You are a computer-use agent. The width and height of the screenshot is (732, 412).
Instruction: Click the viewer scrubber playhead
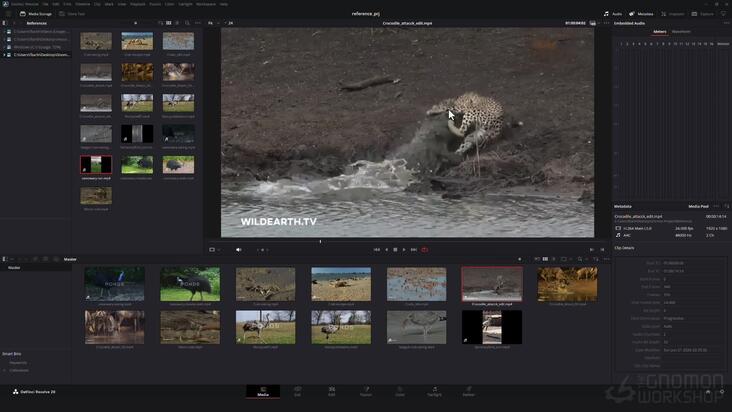tap(320, 242)
